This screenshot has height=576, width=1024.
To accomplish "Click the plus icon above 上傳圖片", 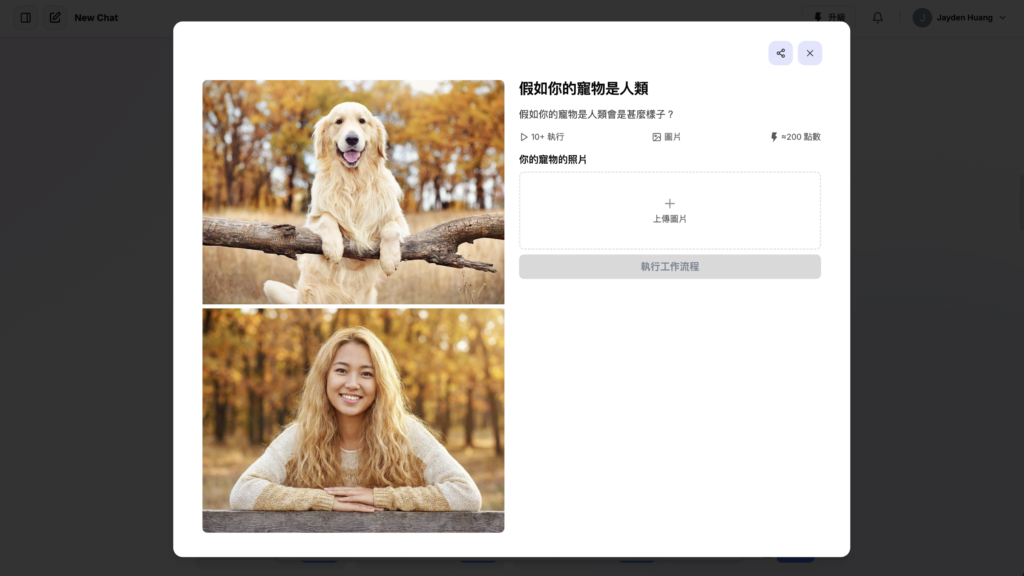I will [x=669, y=204].
